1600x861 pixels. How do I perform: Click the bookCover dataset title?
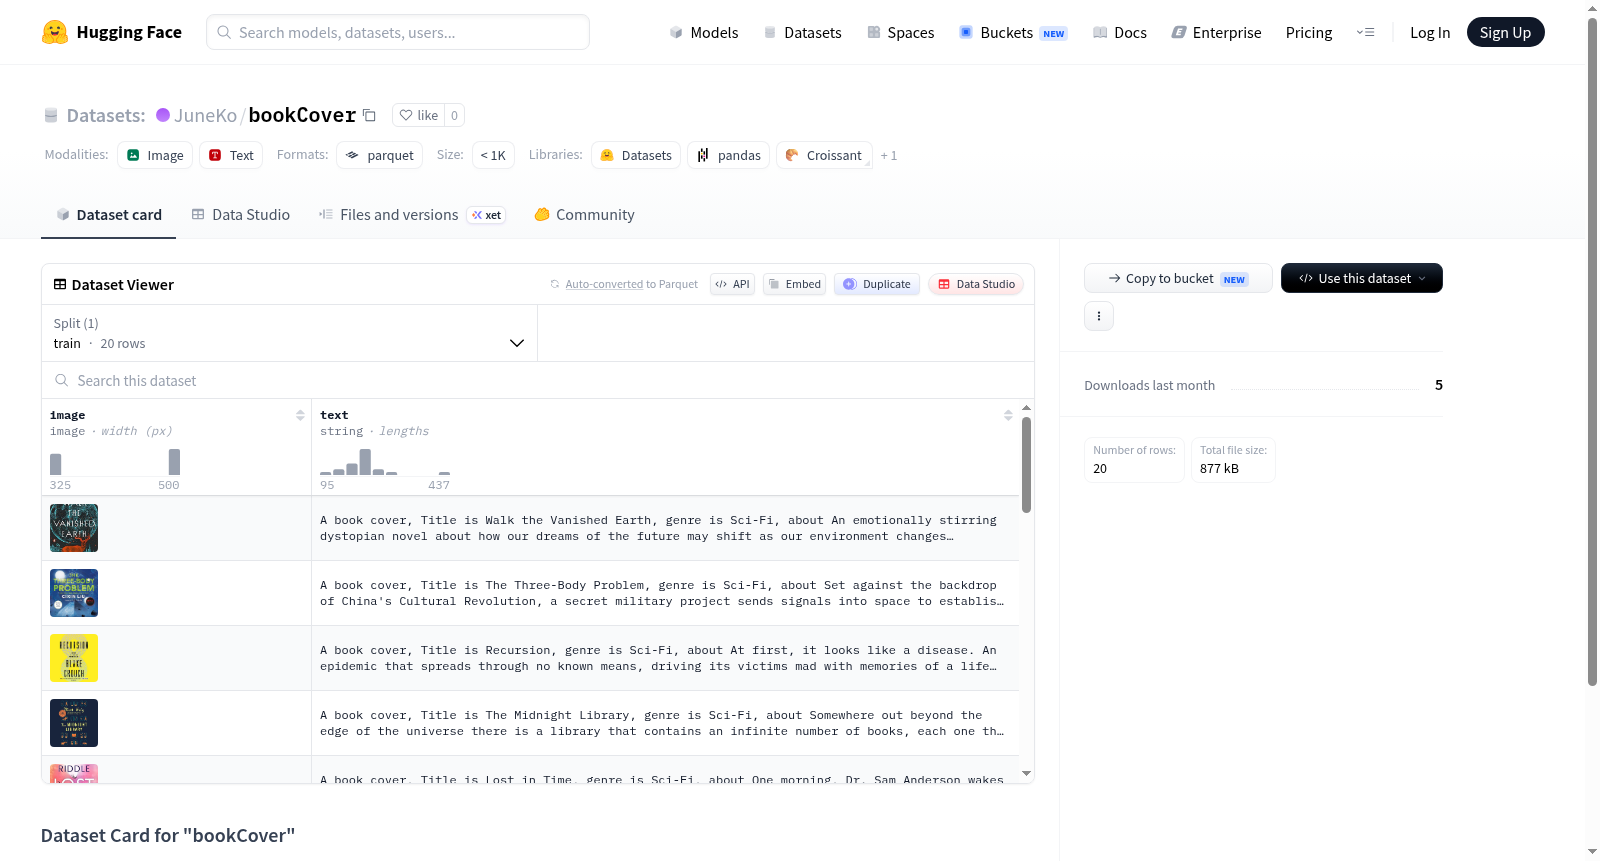(302, 115)
